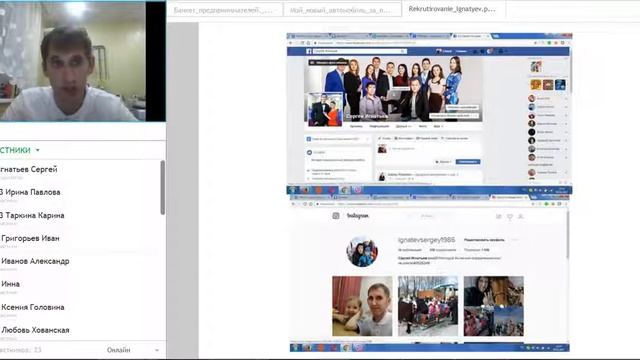This screenshot has width=640, height=360.
Task: Click the blue publish button in Facebook
Action: pyautogui.click(x=468, y=162)
